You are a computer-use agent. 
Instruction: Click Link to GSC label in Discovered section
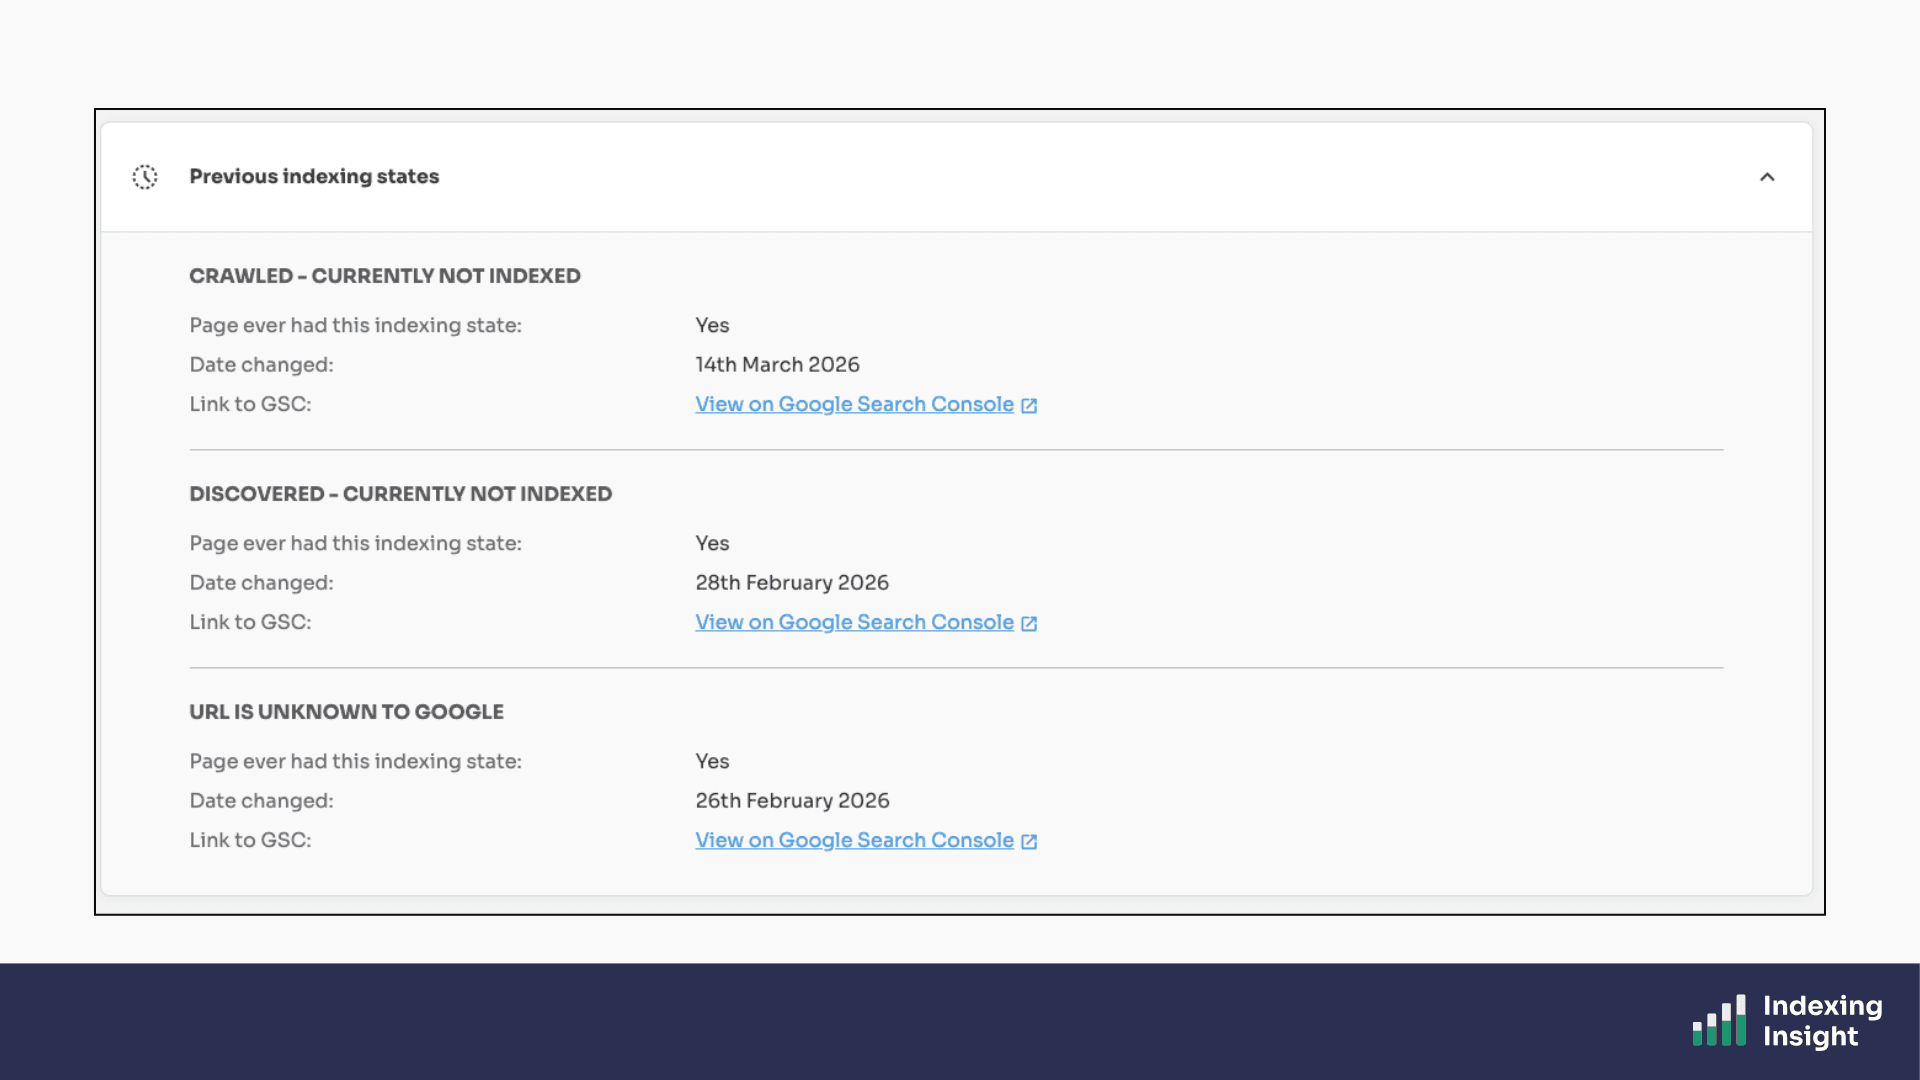click(250, 622)
